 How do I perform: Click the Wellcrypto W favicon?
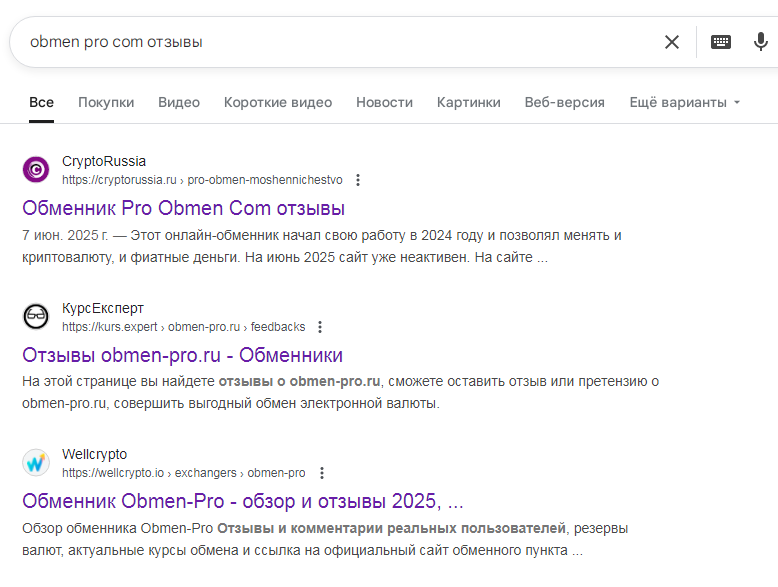coord(36,462)
